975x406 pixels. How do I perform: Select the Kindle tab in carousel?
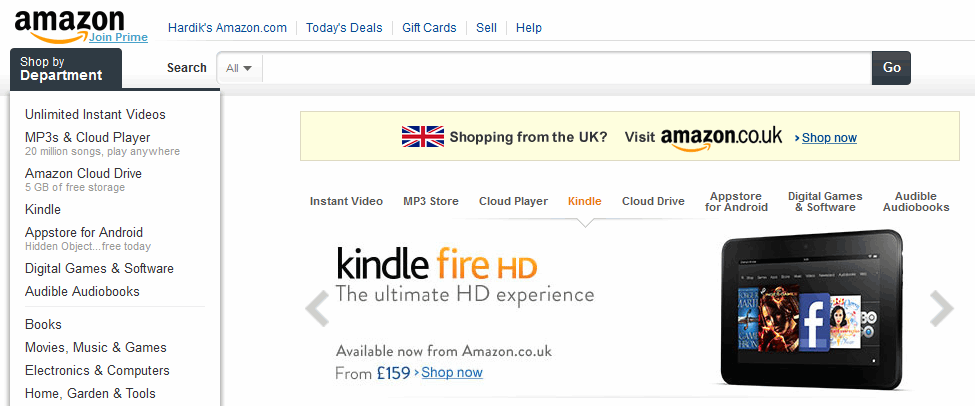(585, 201)
